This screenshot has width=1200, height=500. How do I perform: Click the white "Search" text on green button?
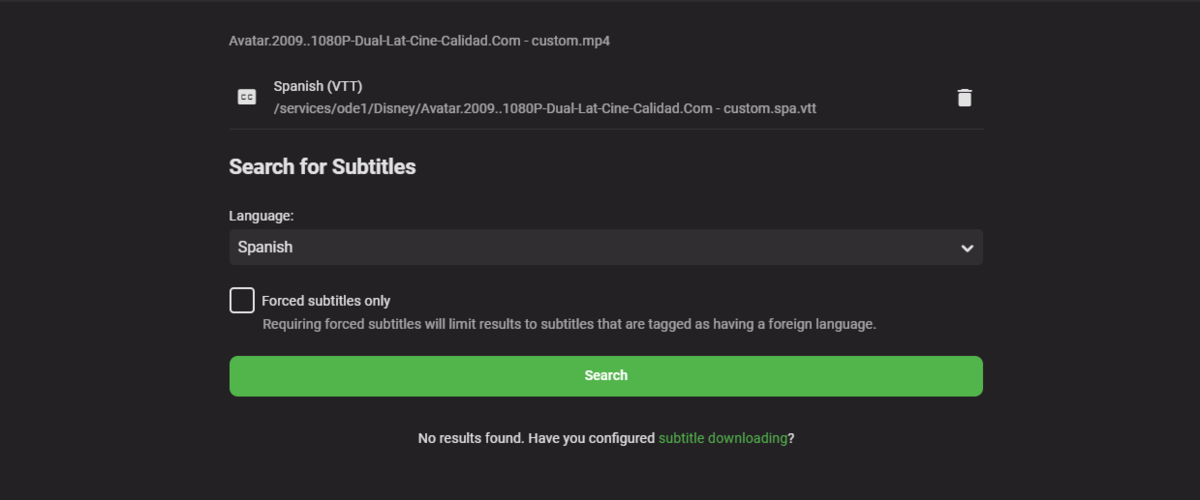(606, 376)
